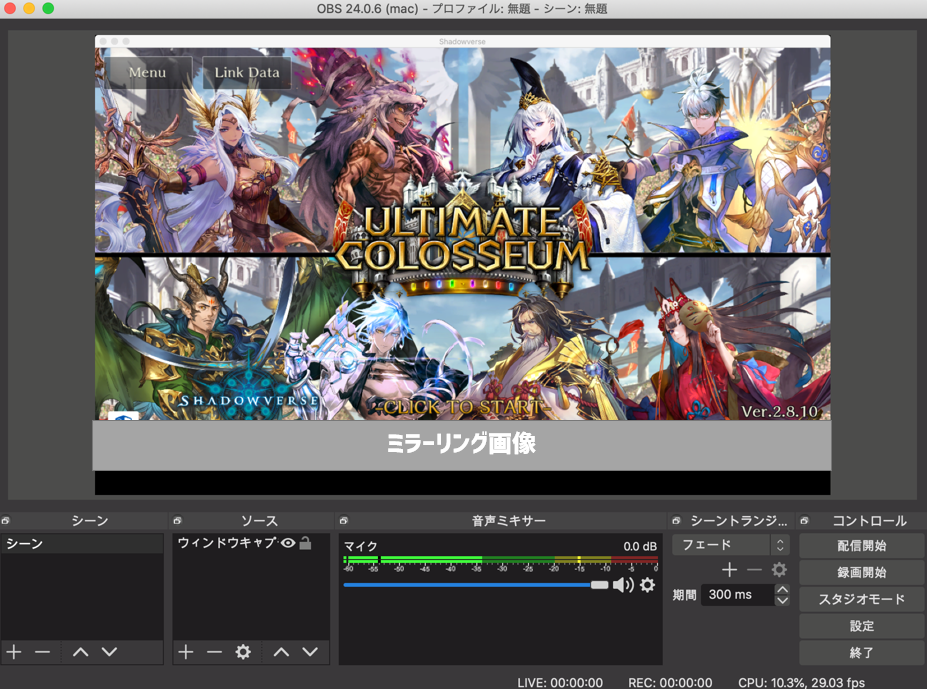Click Link Data in Shadowverse preview
Screen dimensions: 927x689
pos(247,72)
